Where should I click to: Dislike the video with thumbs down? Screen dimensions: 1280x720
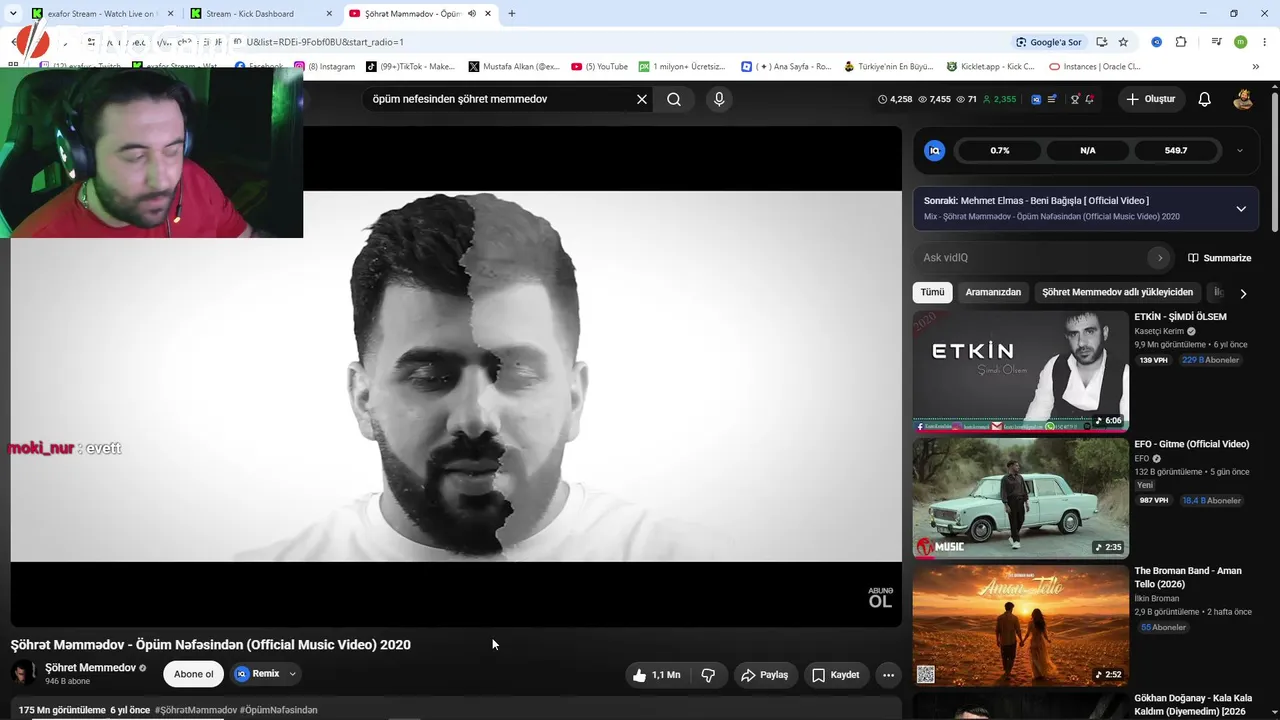[708, 675]
